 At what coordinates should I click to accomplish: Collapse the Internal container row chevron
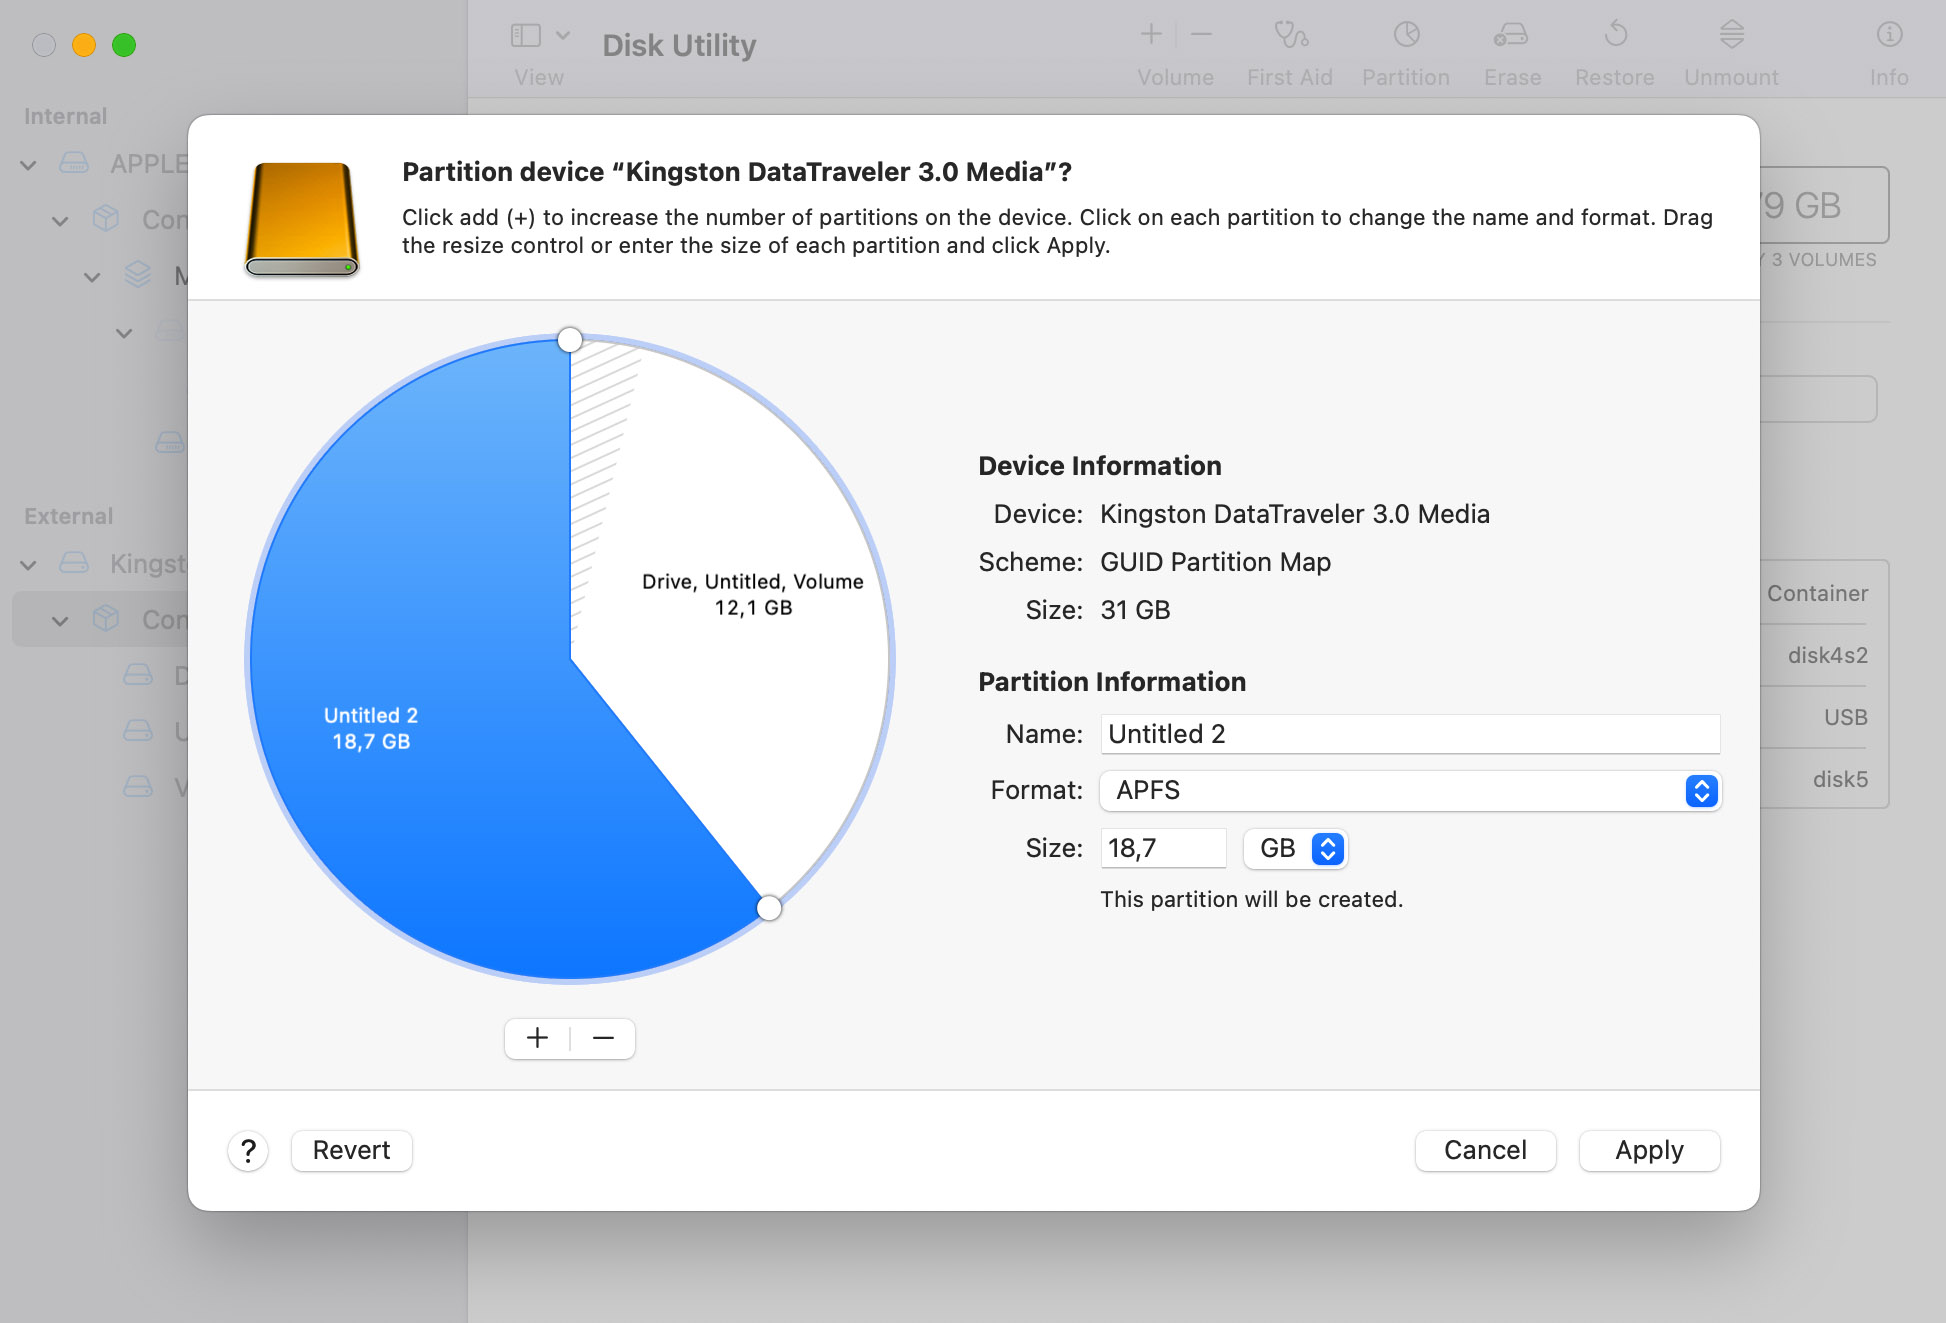[x=61, y=221]
